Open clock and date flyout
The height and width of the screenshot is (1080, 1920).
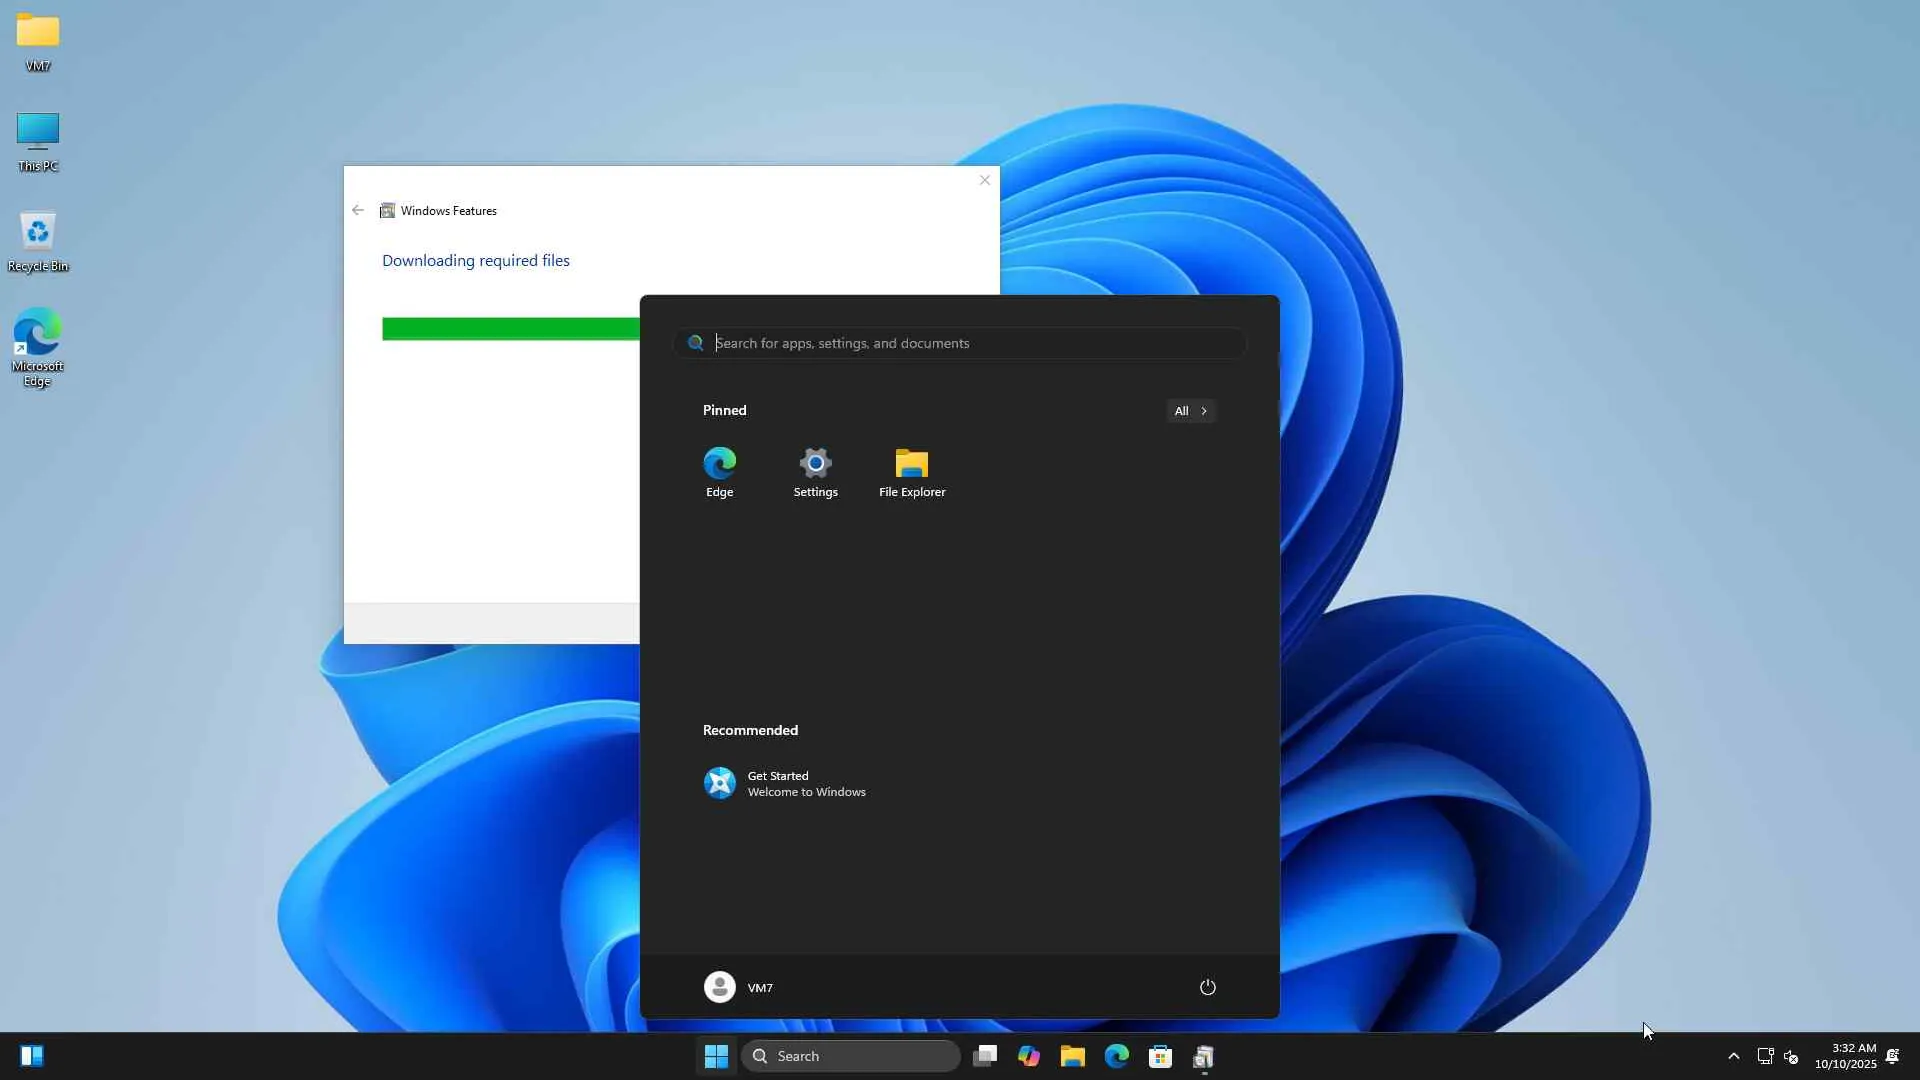(x=1845, y=1056)
